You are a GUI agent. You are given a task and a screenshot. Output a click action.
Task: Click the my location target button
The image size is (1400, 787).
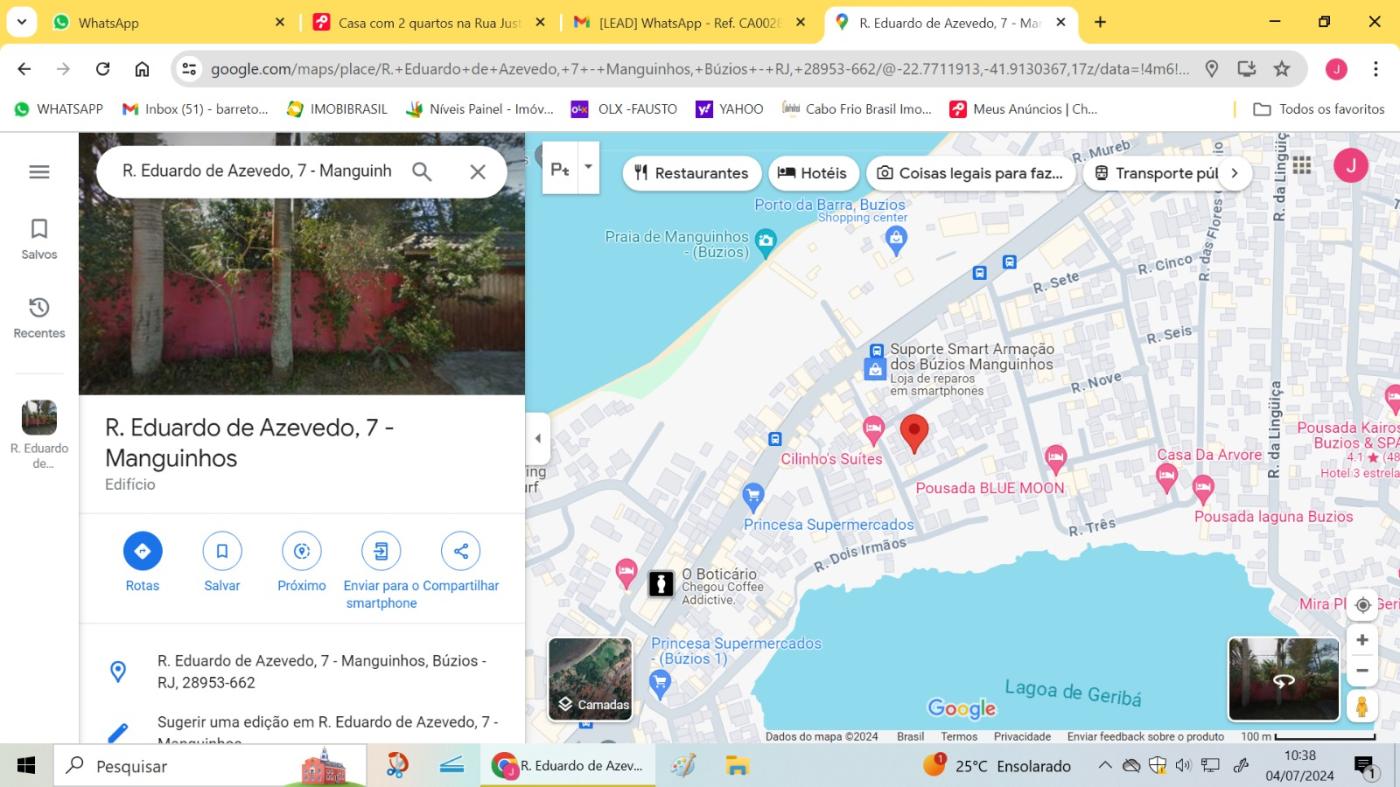click(x=1362, y=605)
